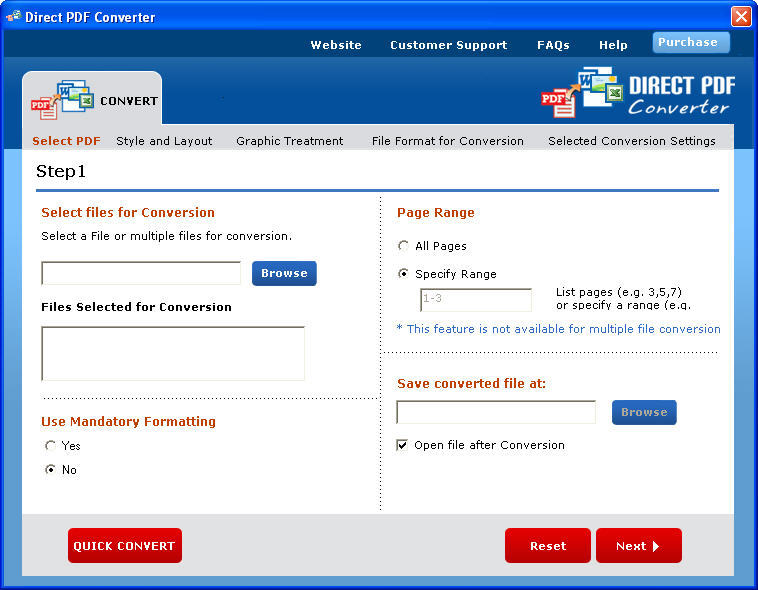The image size is (758, 590).
Task: Switch to Graphic Treatment tab
Action: (x=290, y=141)
